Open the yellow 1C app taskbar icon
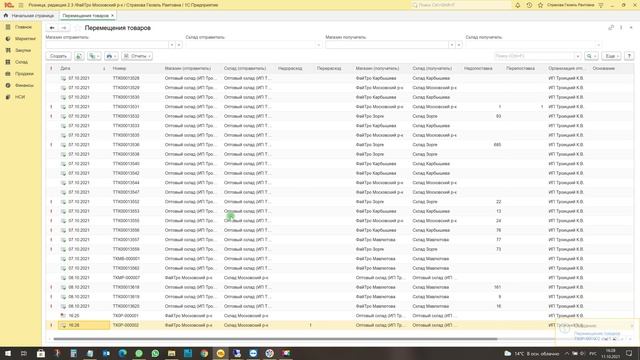Viewport: 640px width, 360px height. (x=220, y=353)
